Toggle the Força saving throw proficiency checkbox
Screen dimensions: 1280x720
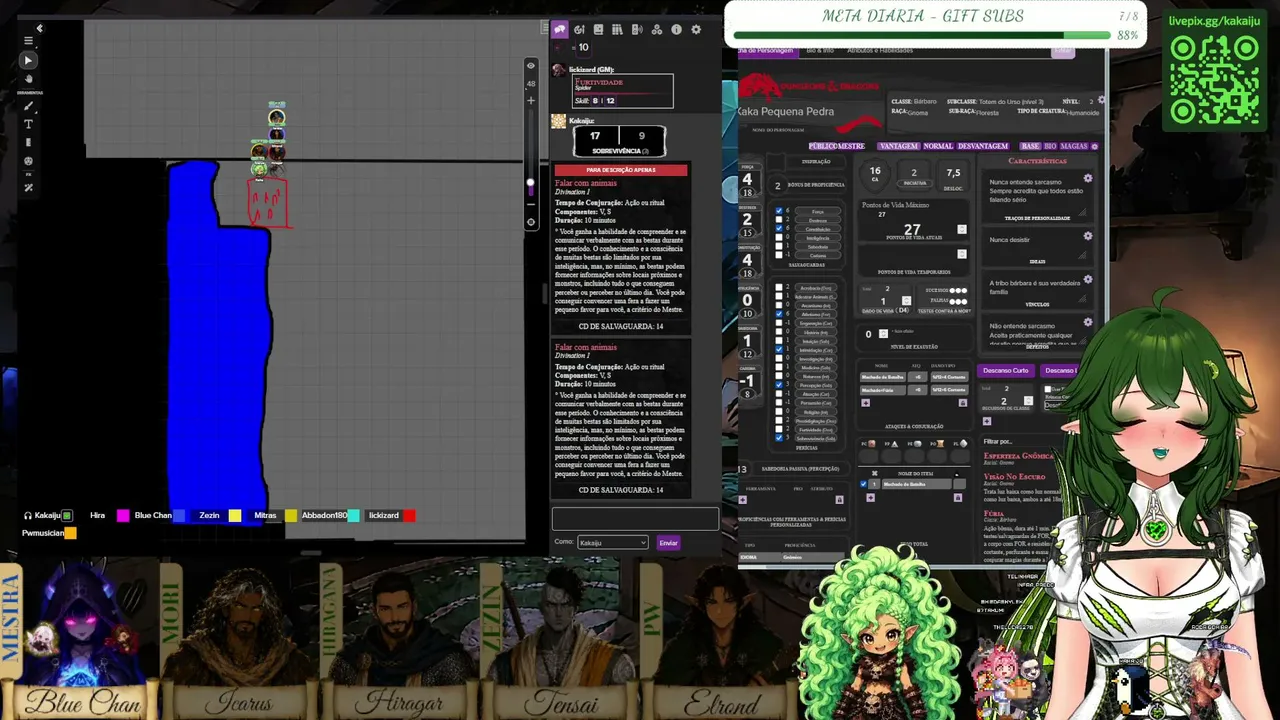coord(780,211)
